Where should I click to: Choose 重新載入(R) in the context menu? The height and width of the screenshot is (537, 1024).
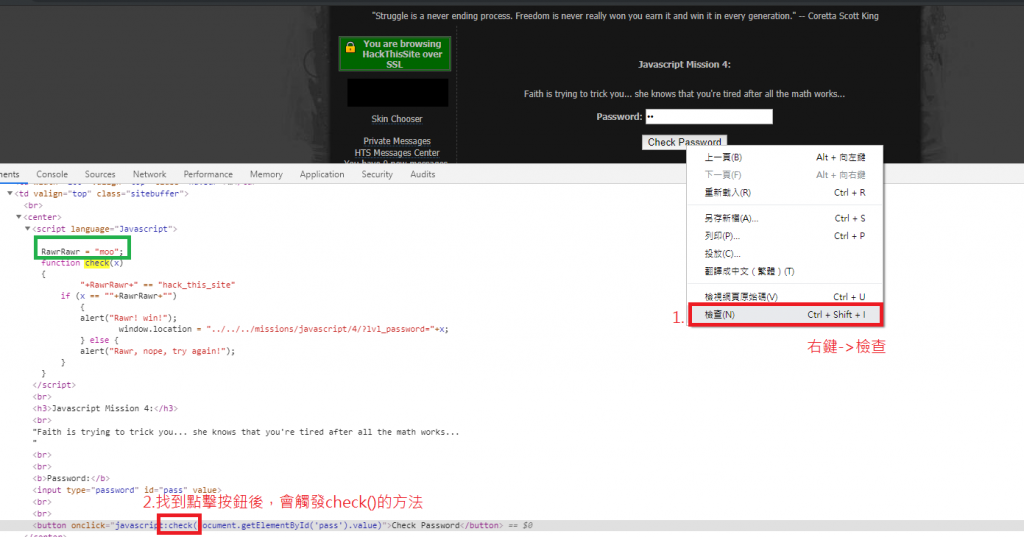click(784, 193)
